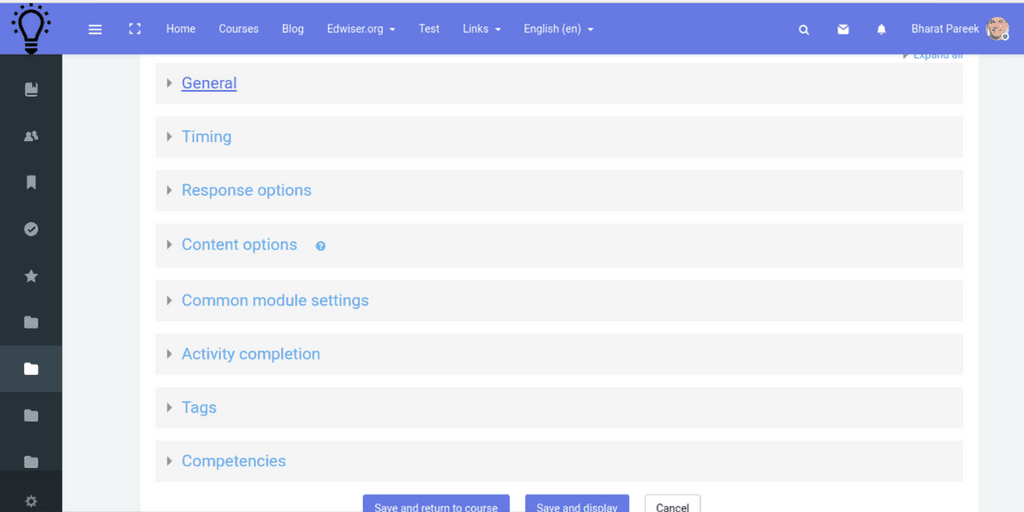
Task: Go to Home in the navbar
Action: 181,29
